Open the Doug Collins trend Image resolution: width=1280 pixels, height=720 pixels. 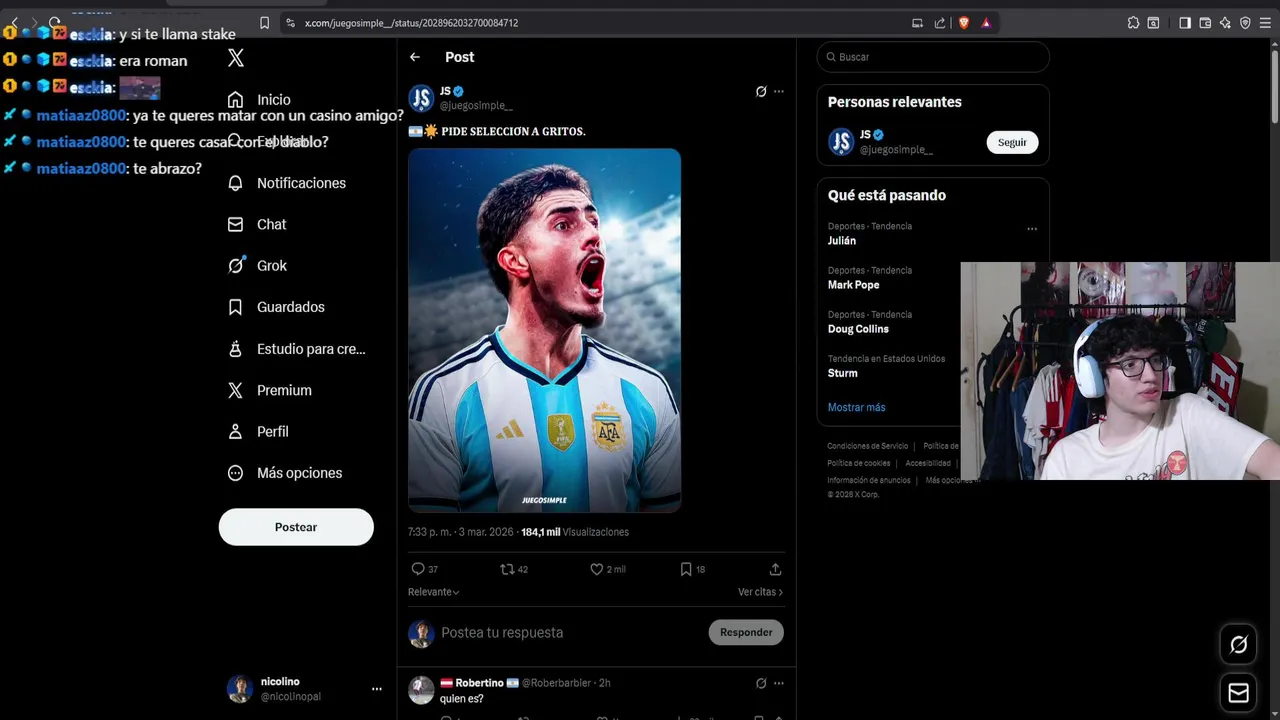click(858, 329)
